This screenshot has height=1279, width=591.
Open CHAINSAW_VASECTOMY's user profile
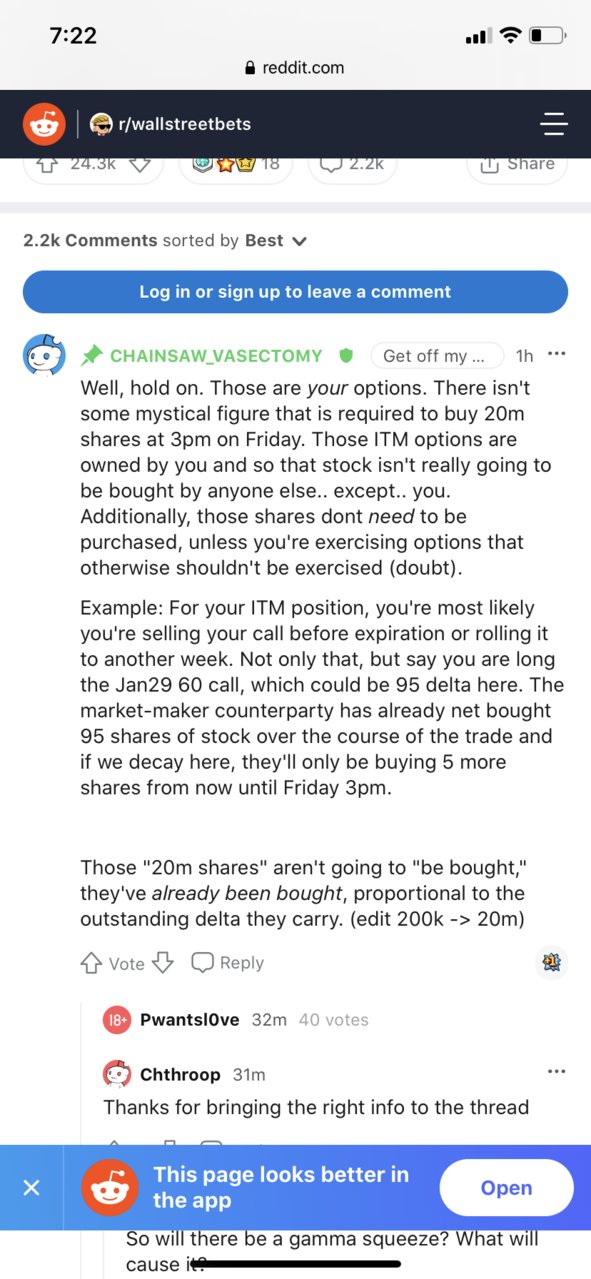click(216, 355)
